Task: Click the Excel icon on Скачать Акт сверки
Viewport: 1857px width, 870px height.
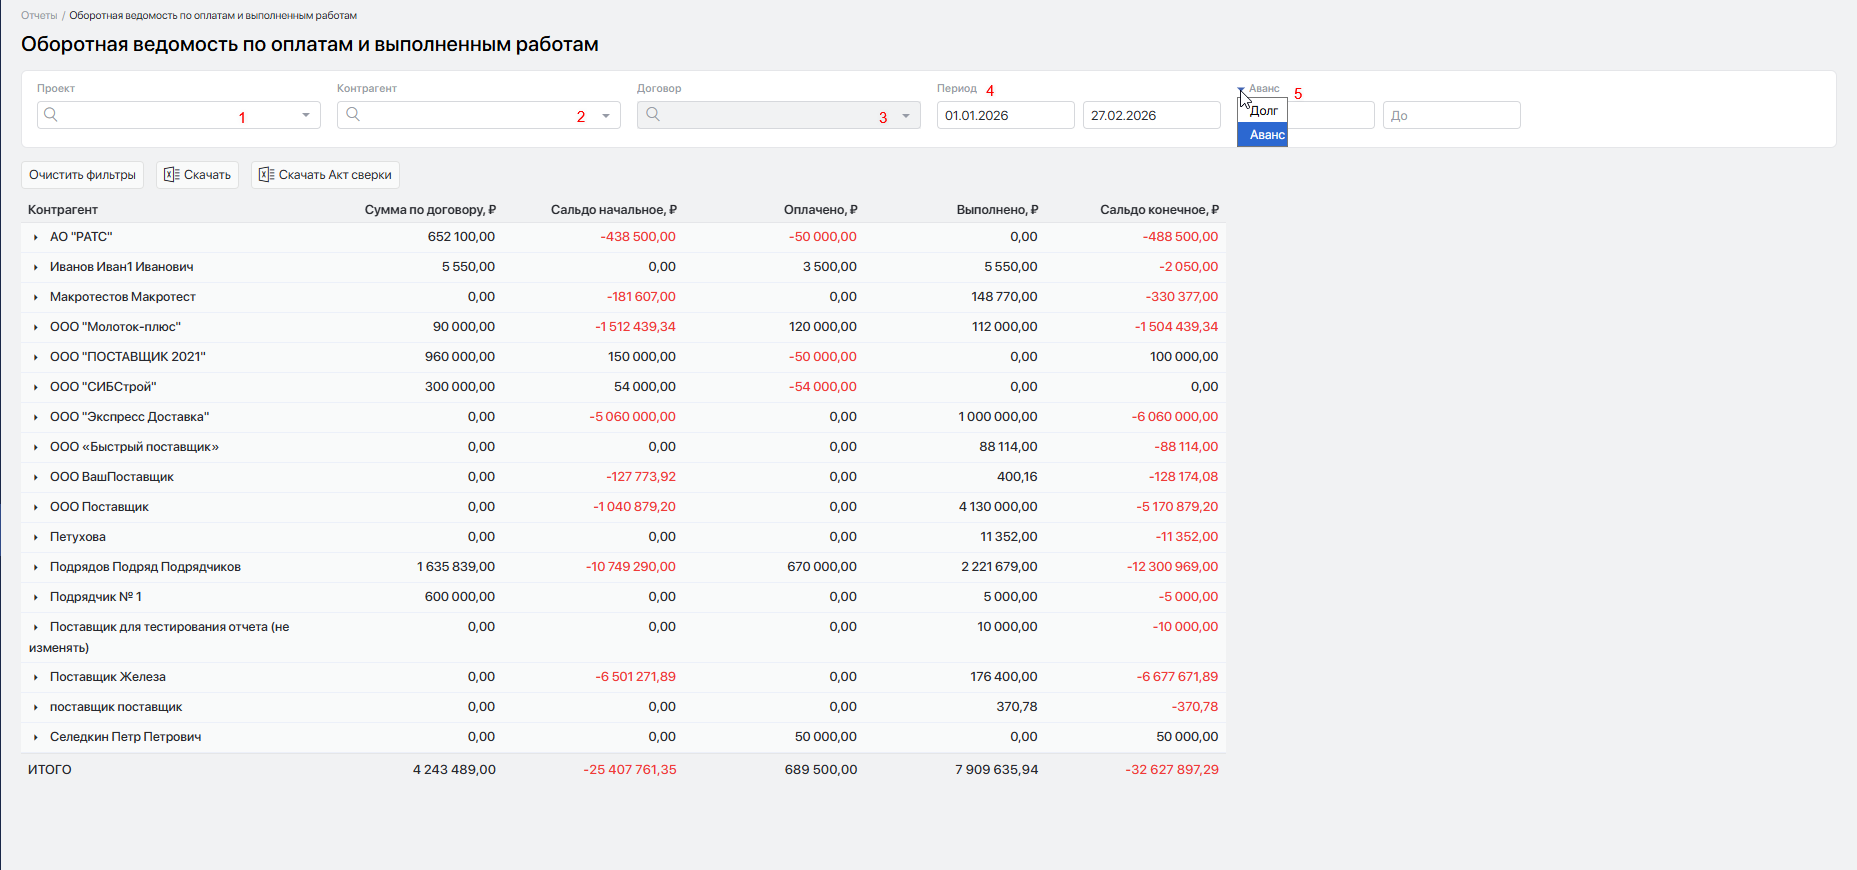Action: [266, 175]
